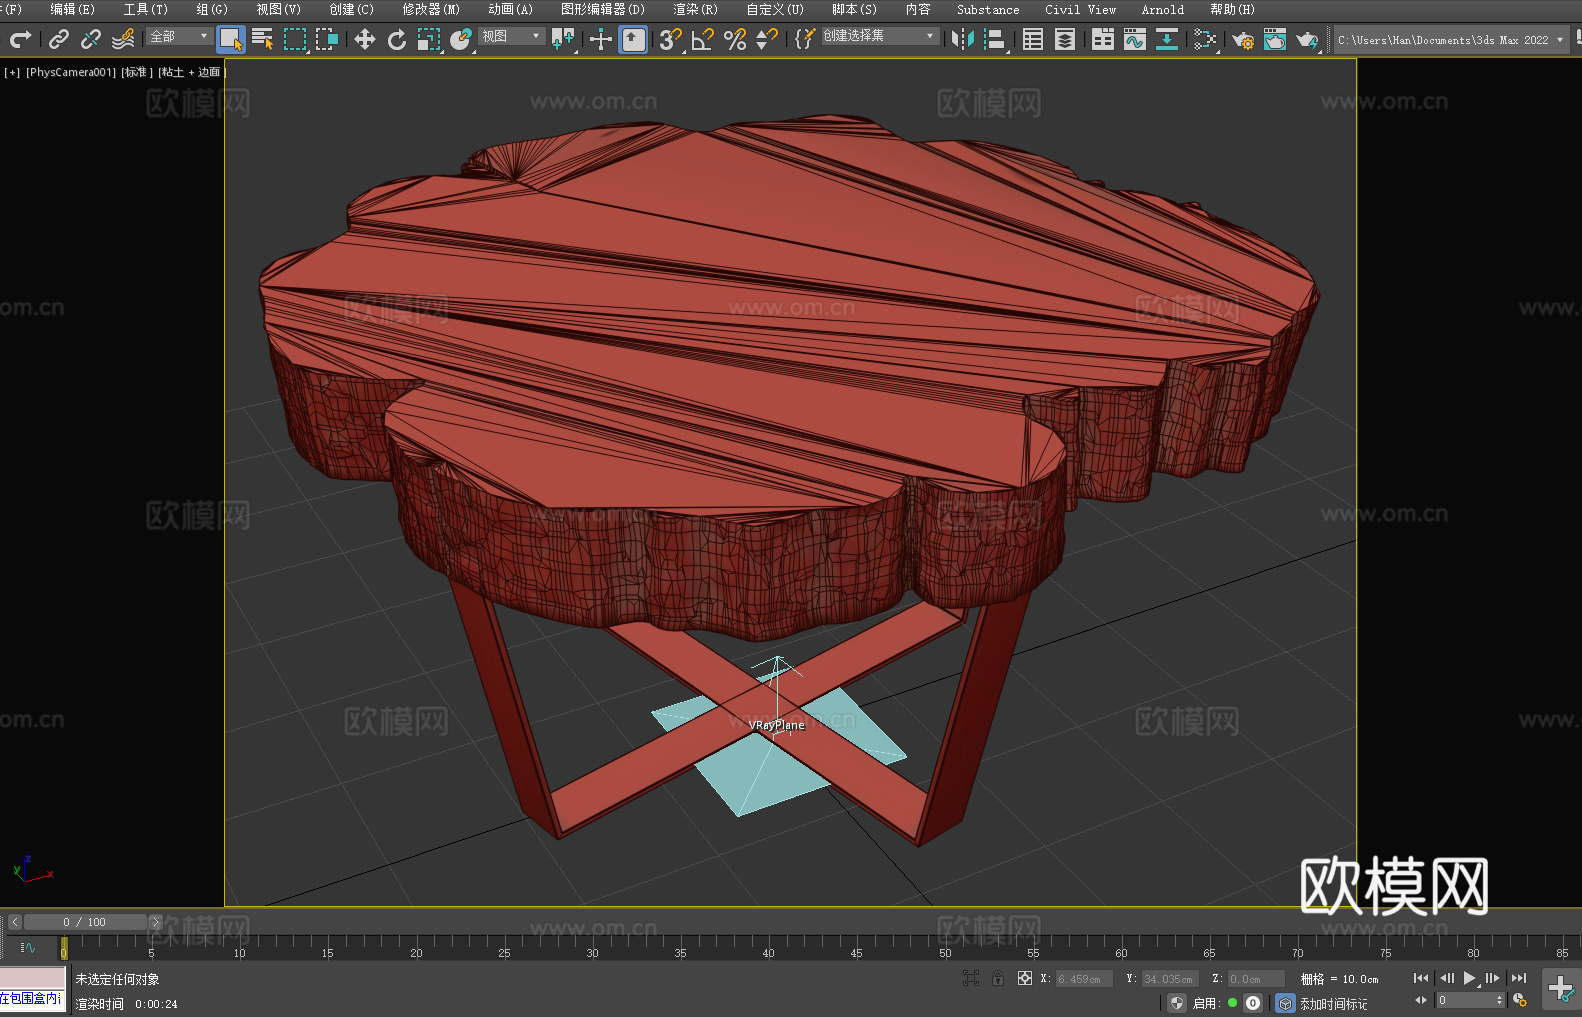Toggle Window/Crossing selection mode

pos(327,39)
